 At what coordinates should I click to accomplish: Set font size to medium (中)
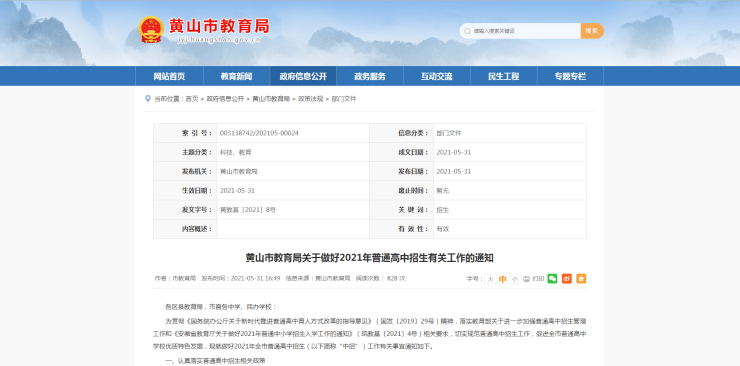(x=503, y=279)
